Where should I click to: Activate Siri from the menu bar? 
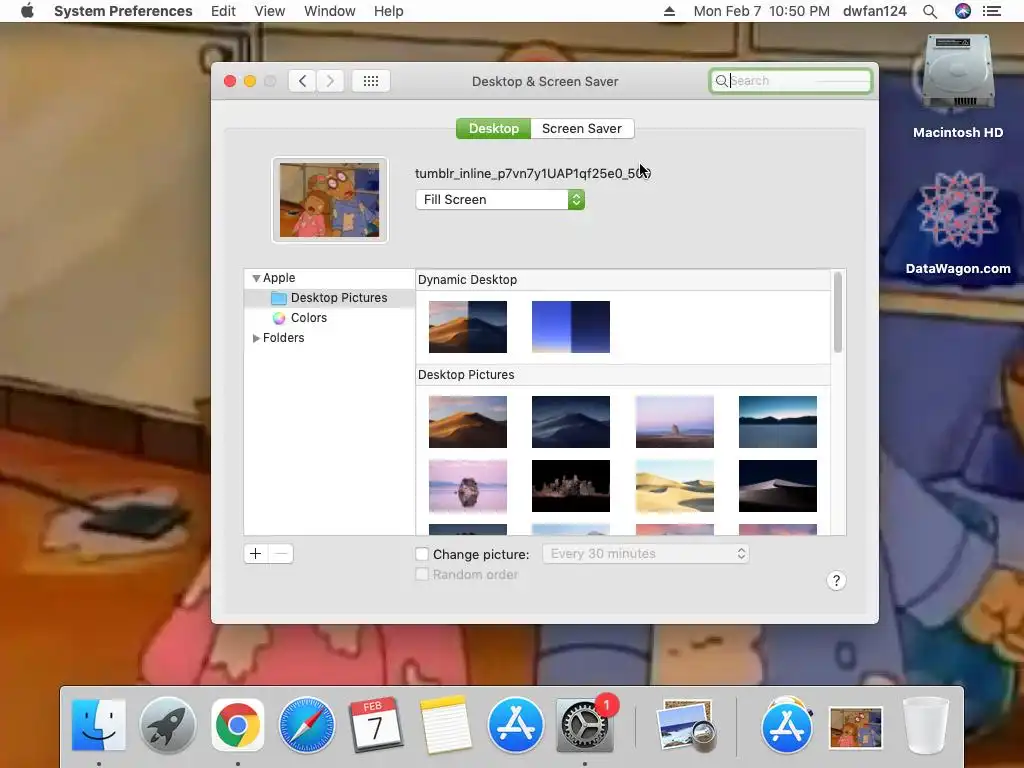pos(963,11)
